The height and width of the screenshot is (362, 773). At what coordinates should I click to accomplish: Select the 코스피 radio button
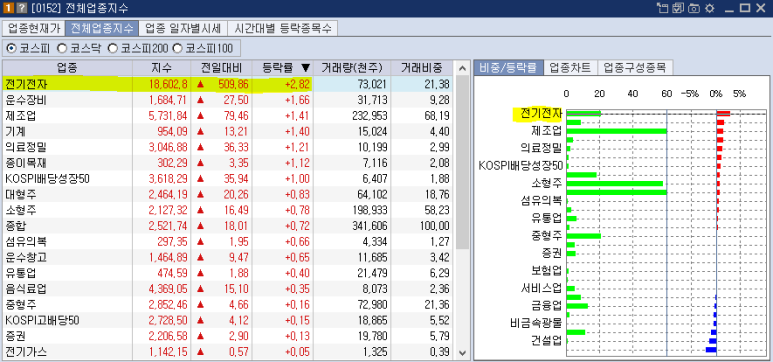[10, 48]
